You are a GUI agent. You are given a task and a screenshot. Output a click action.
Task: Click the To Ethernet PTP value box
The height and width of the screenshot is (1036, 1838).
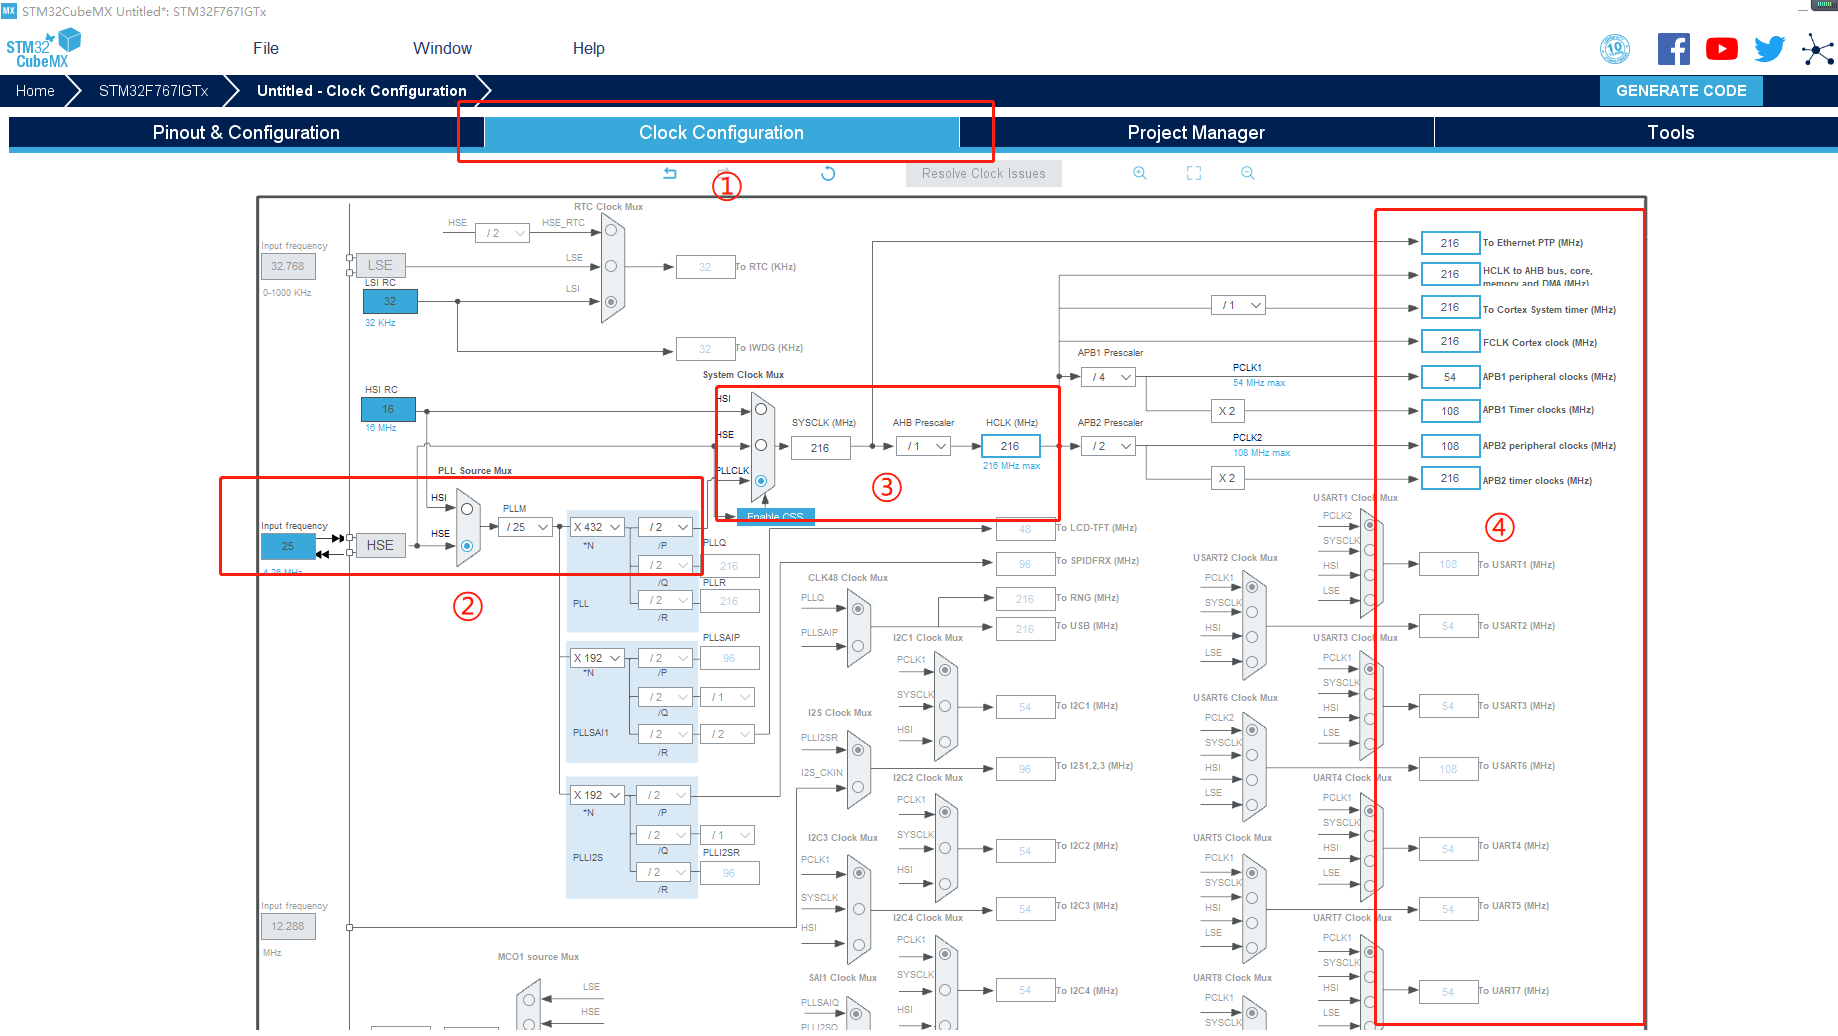pyautogui.click(x=1450, y=243)
